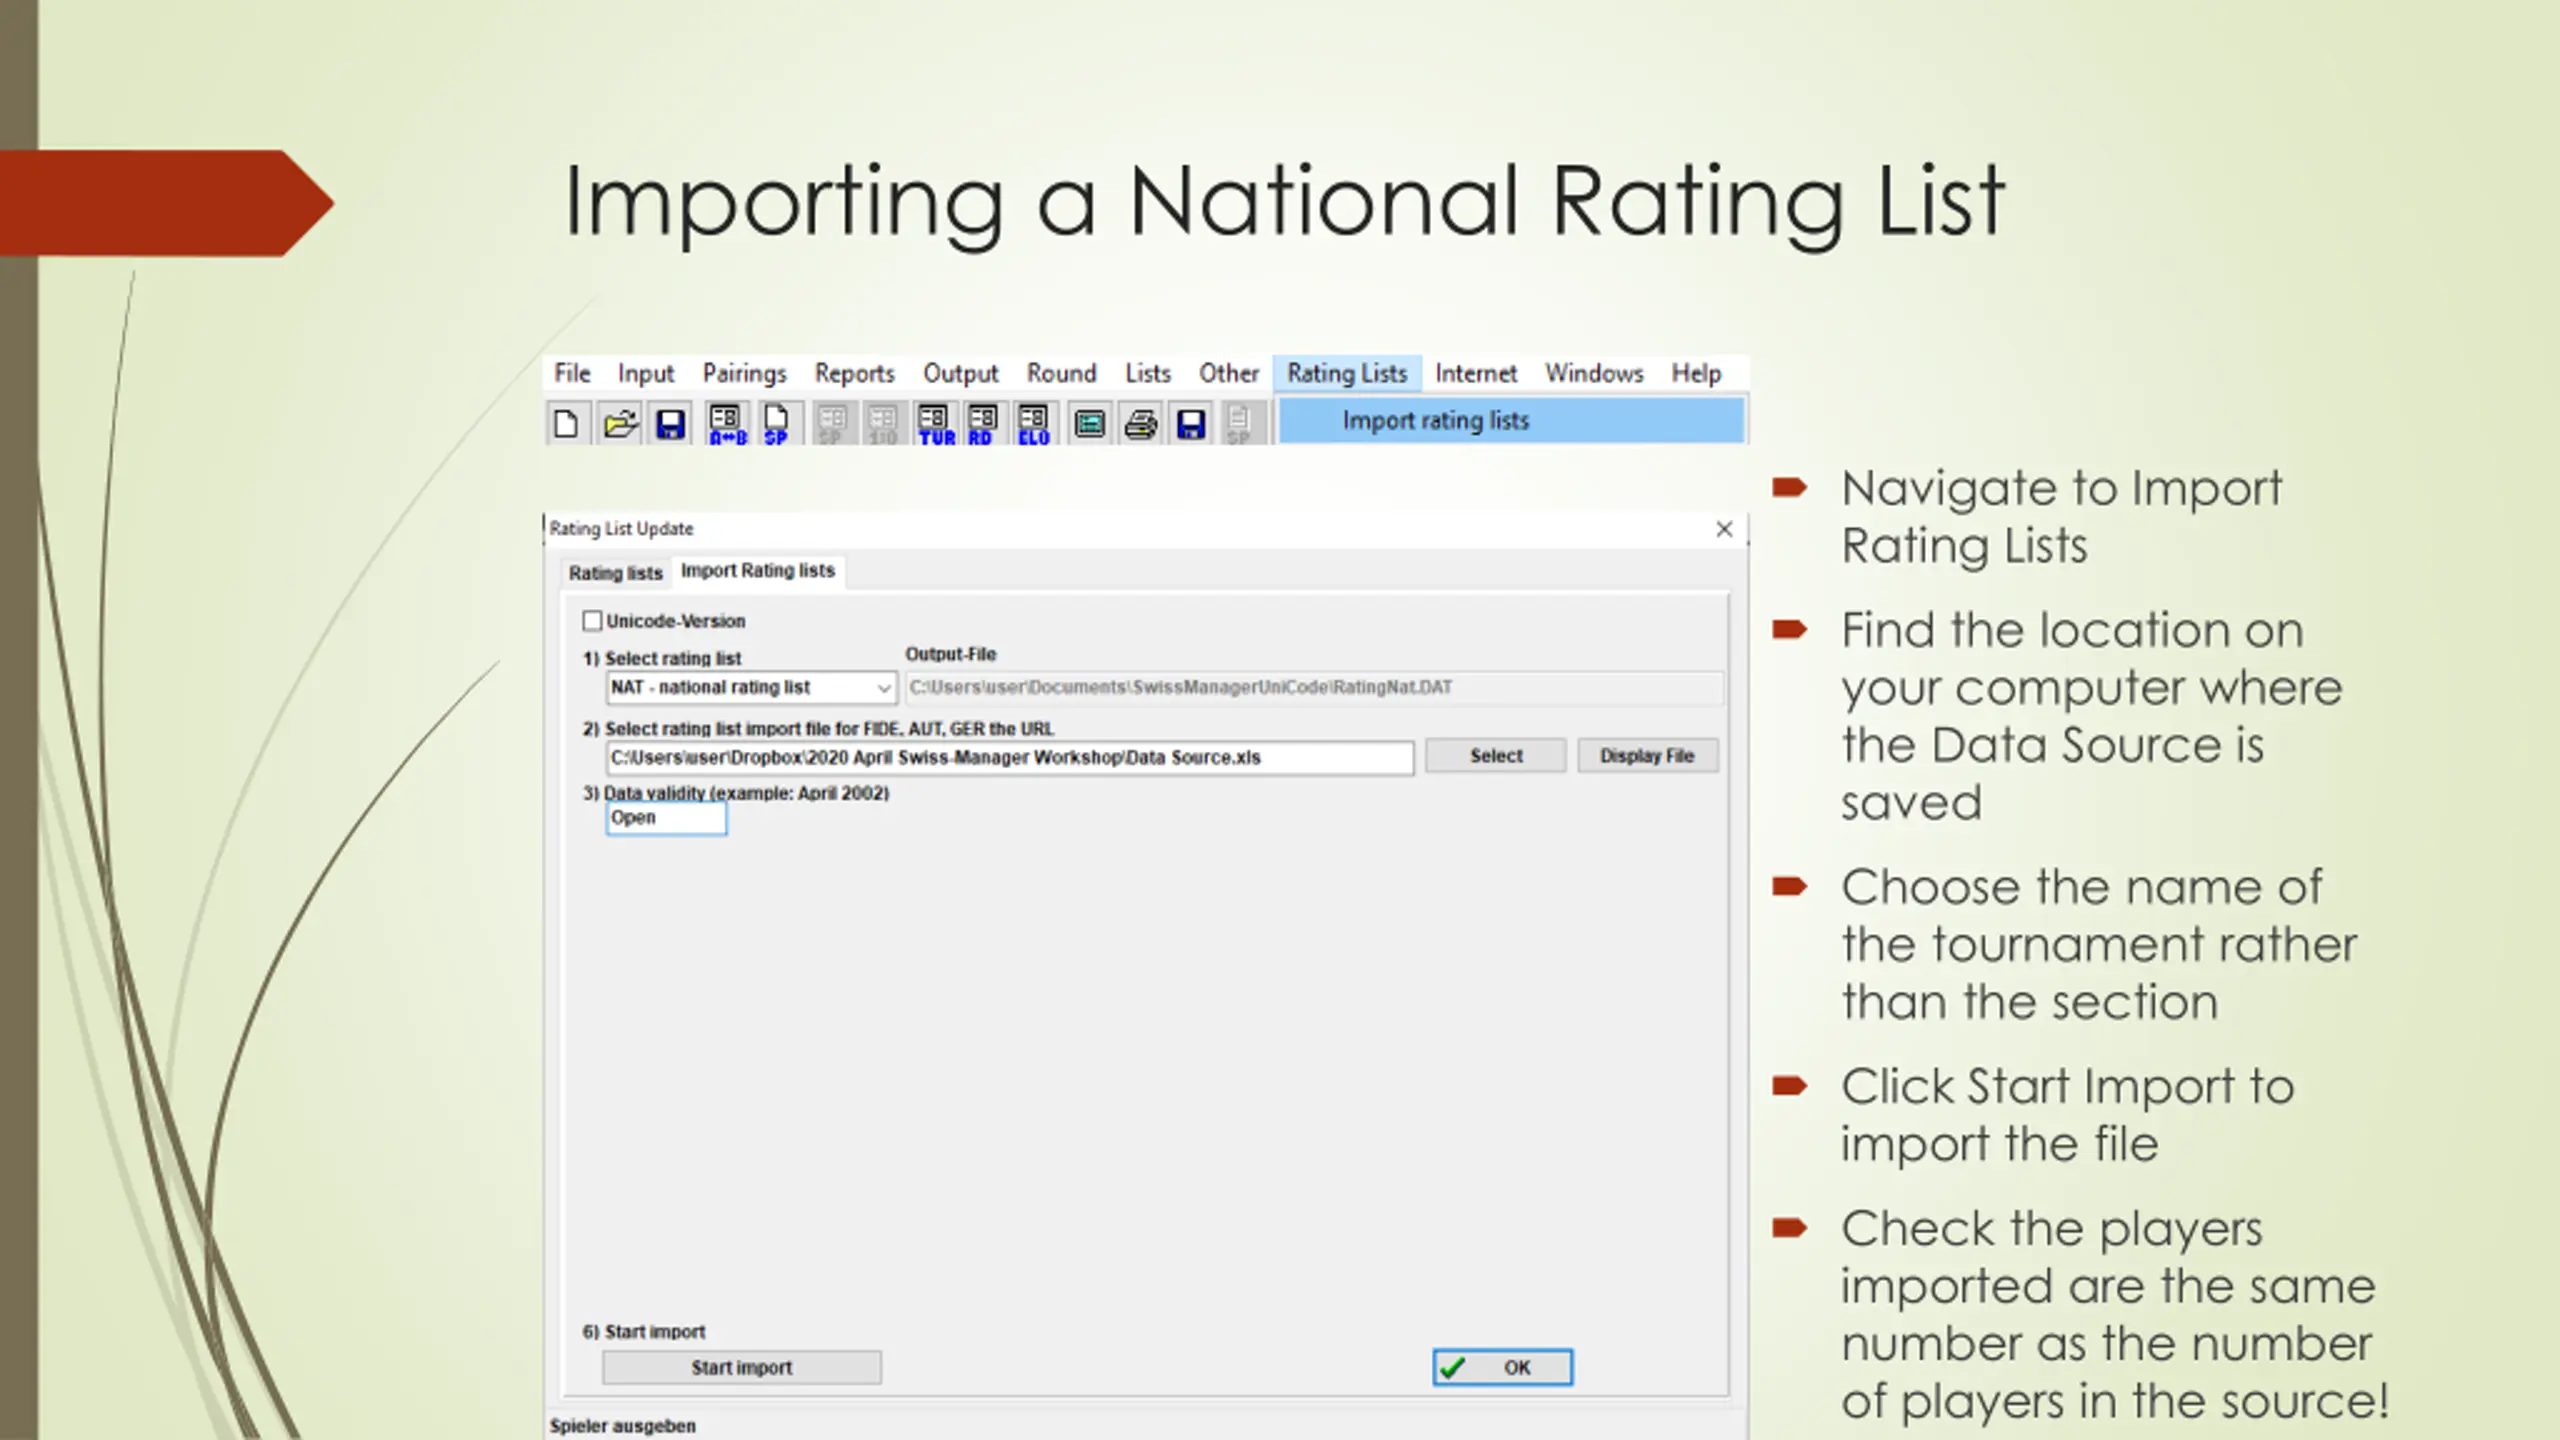Click the green screen display toolbar icon
The image size is (2560, 1440).
click(1089, 424)
